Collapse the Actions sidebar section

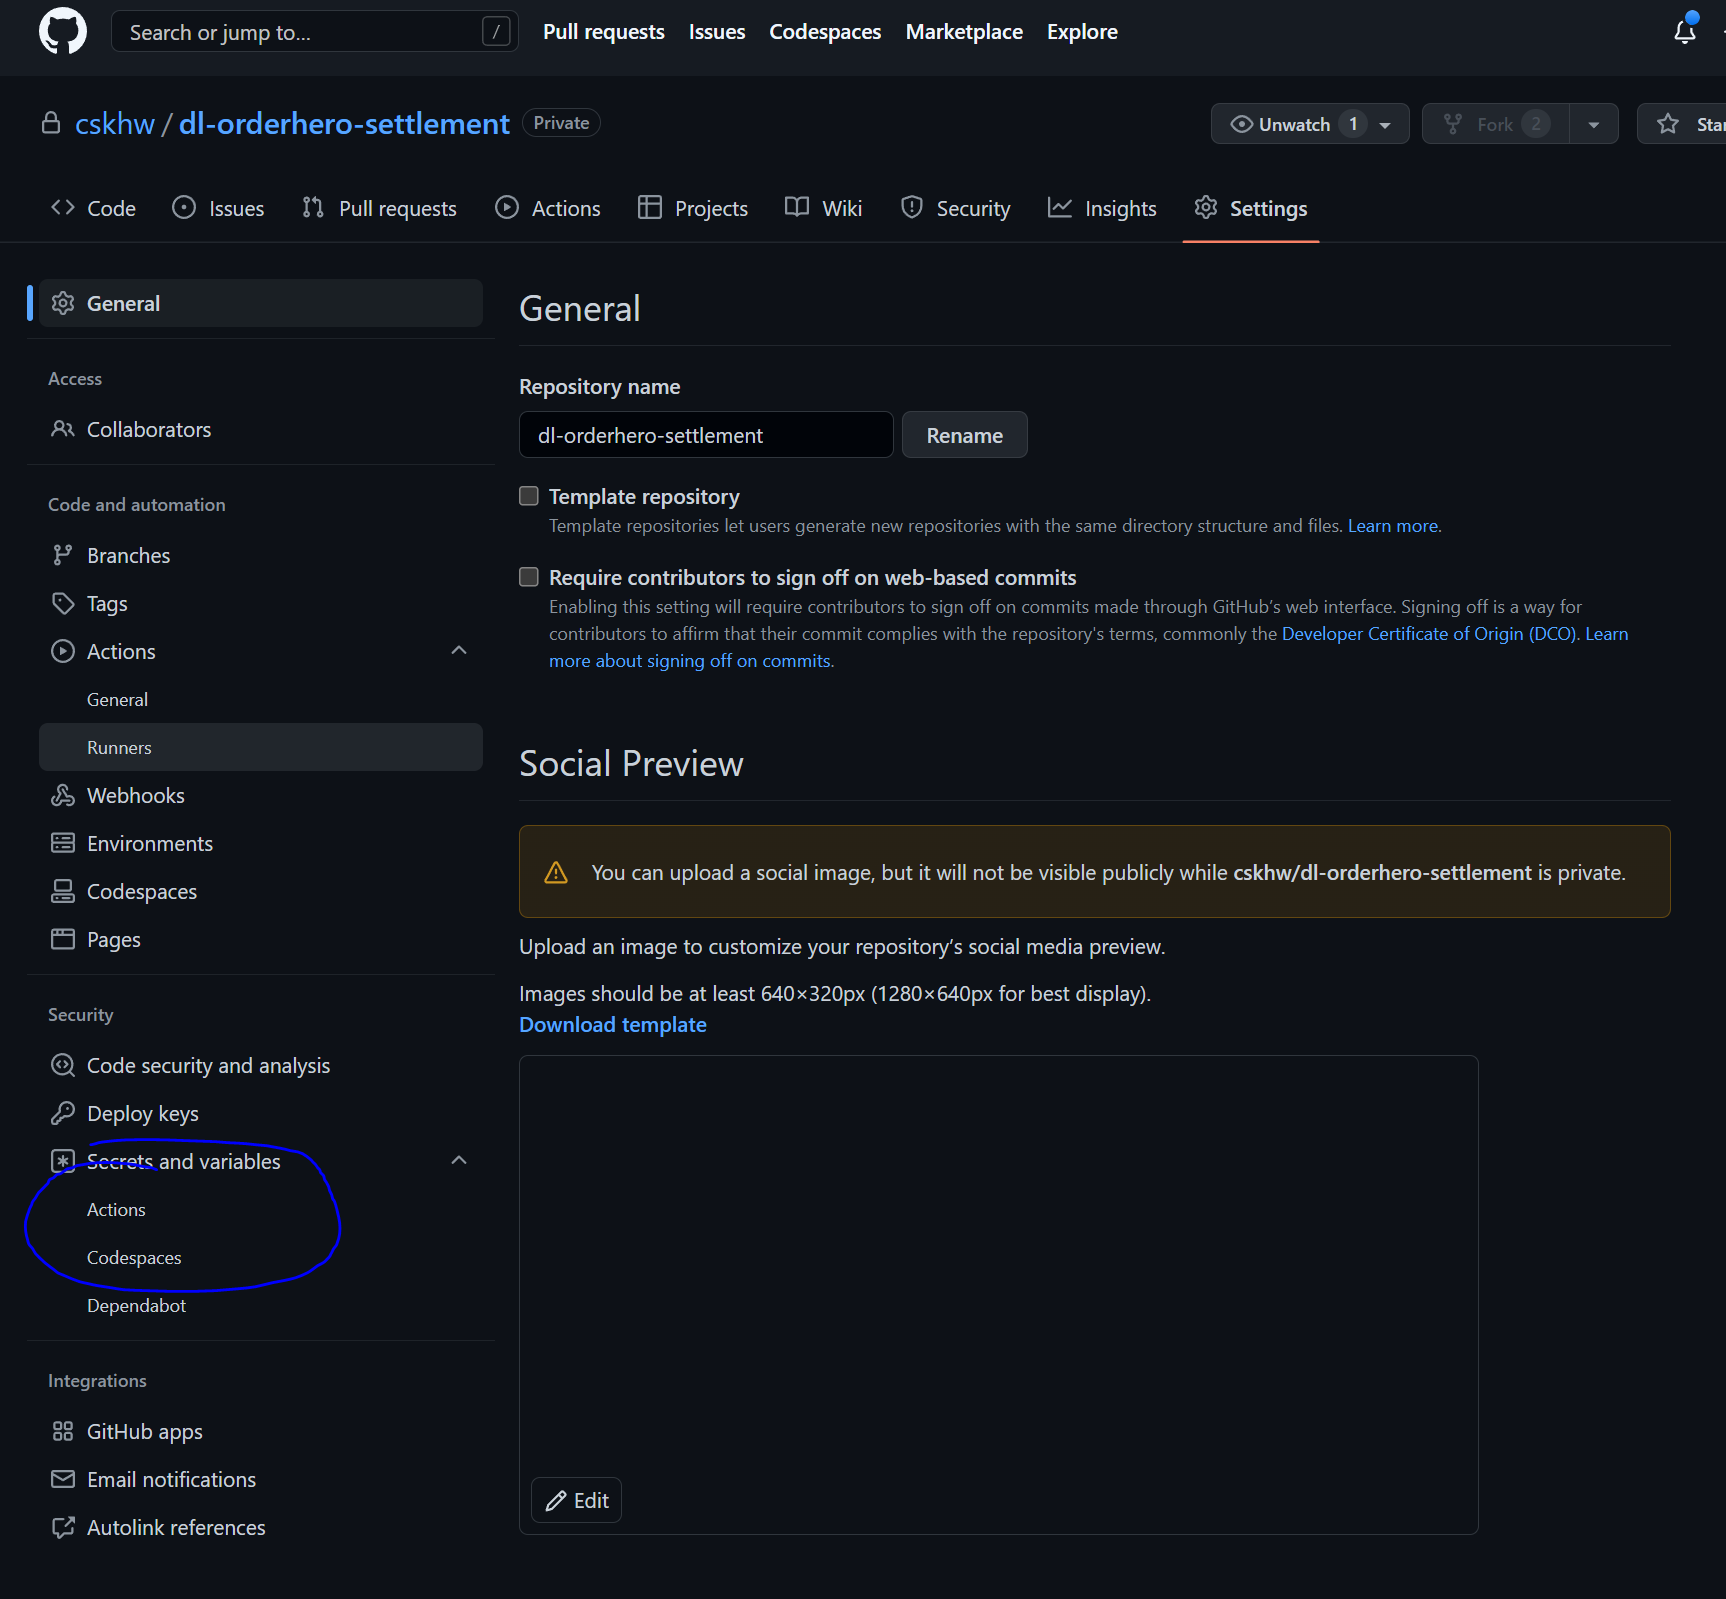[x=459, y=651]
